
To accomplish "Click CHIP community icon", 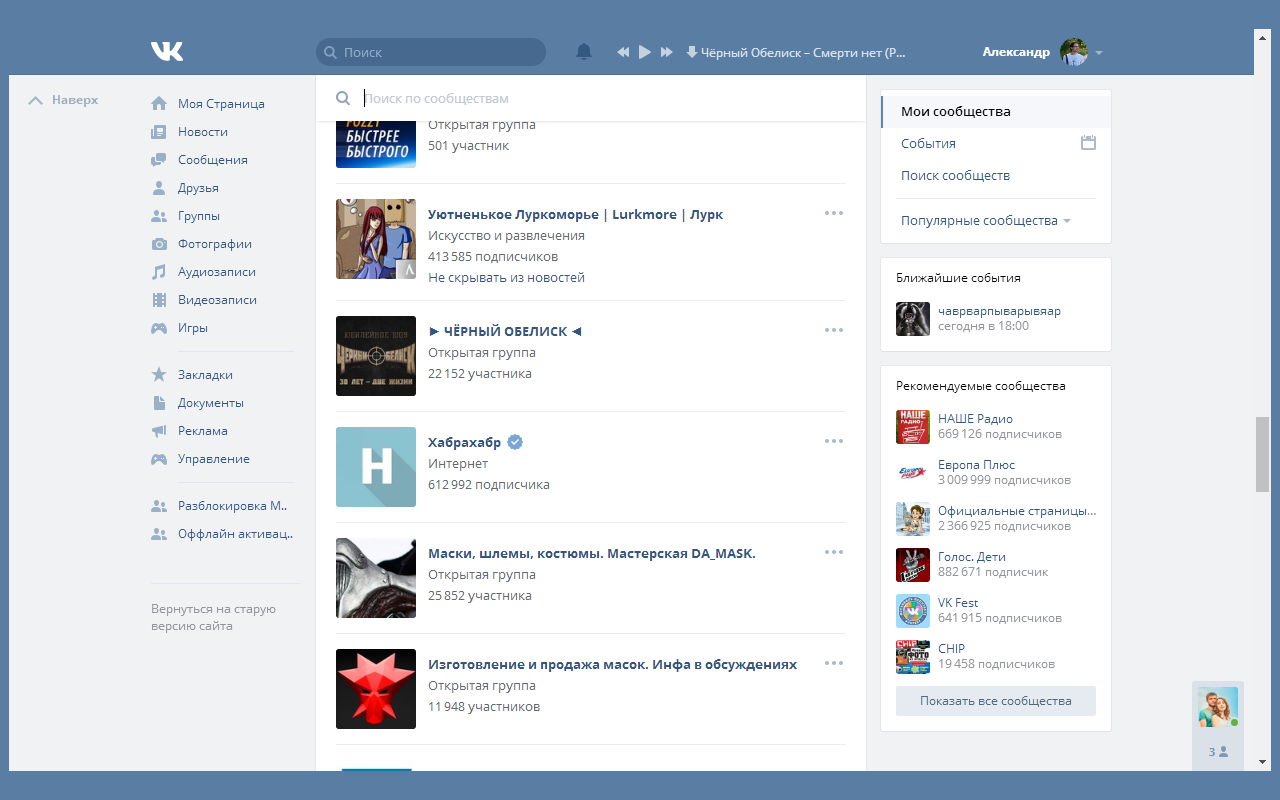I will tap(913, 657).
